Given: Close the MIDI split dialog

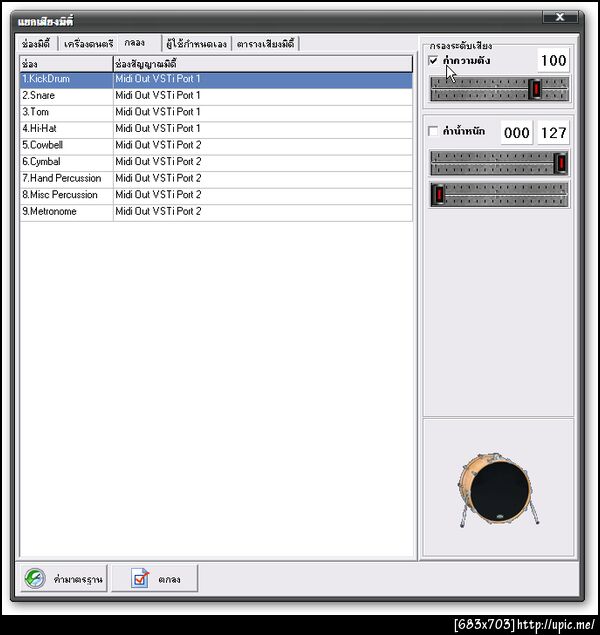Looking at the screenshot, I should coord(560,17).
